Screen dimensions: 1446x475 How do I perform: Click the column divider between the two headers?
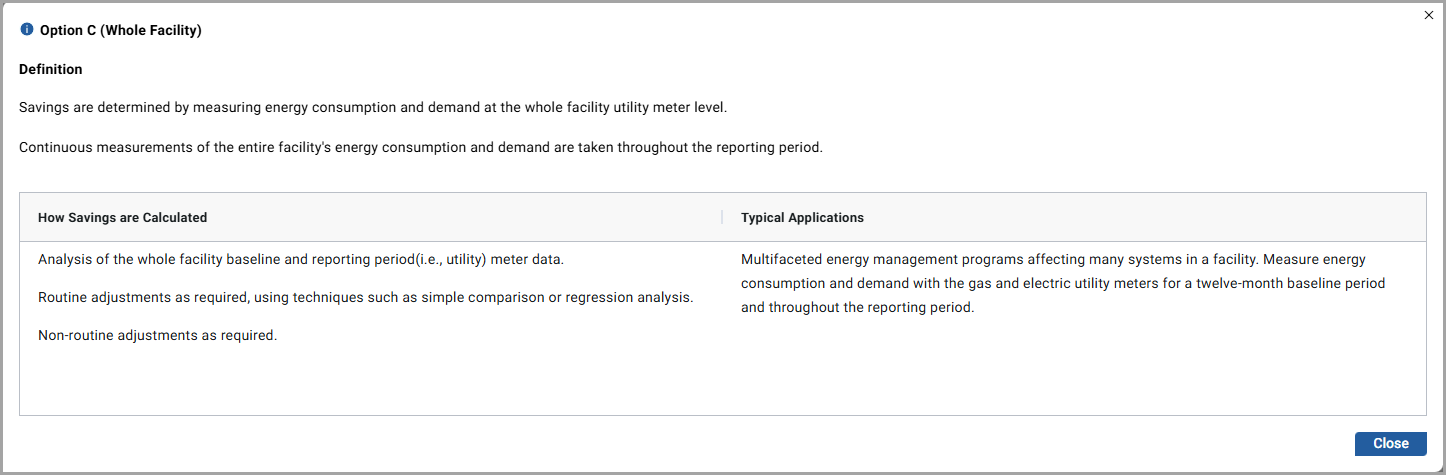pyautogui.click(x=722, y=217)
